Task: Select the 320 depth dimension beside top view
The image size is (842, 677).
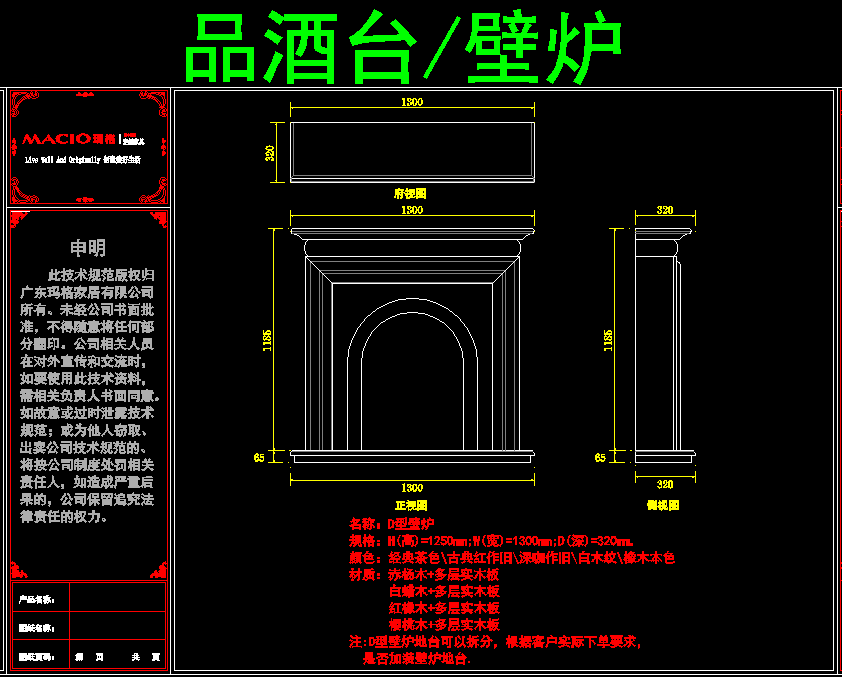Action: (x=270, y=153)
